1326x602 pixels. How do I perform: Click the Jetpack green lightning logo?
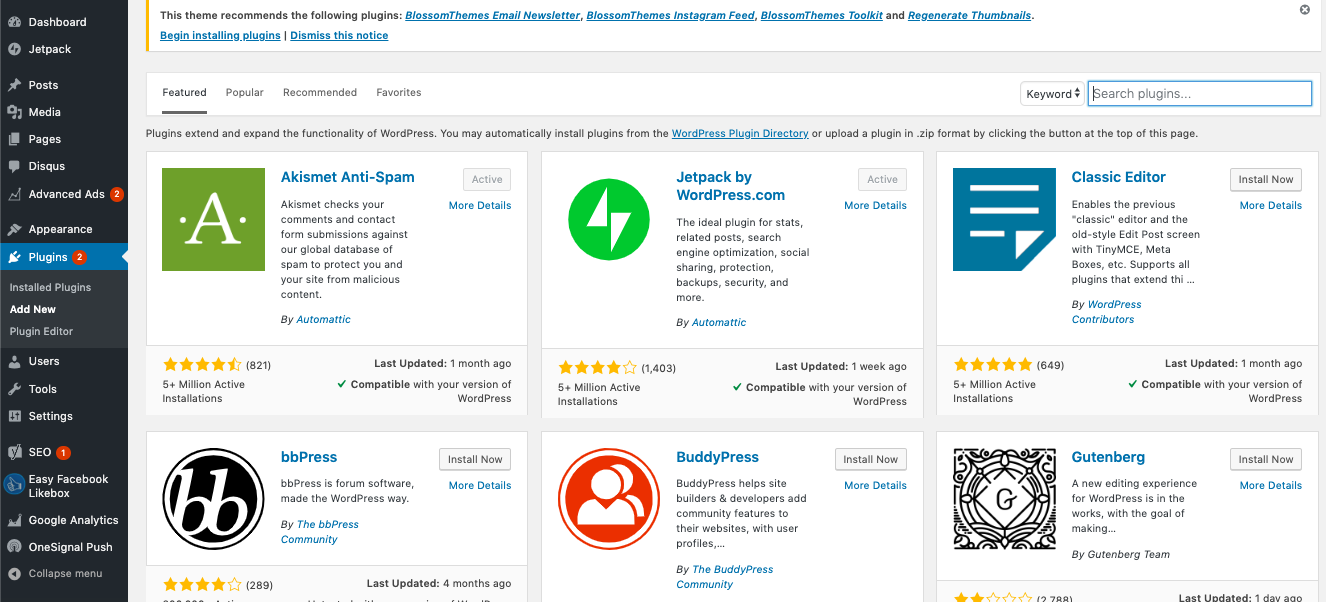(x=609, y=219)
